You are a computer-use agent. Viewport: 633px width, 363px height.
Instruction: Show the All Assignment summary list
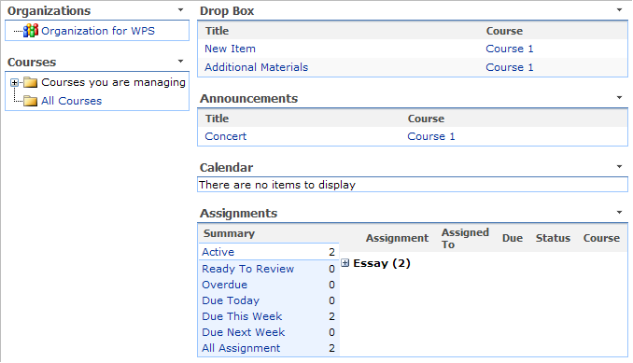point(241,348)
